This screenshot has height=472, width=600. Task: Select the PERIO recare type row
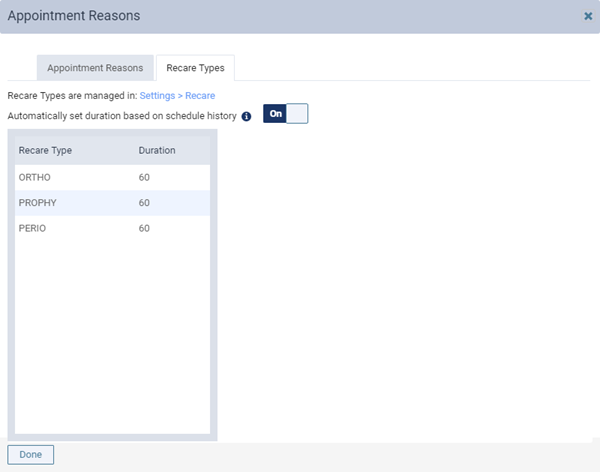(112, 228)
